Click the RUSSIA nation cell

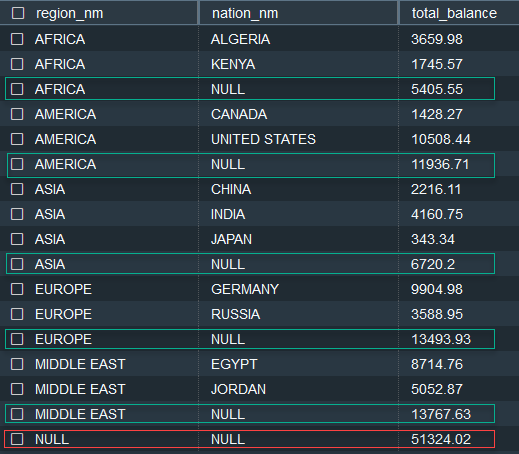click(236, 314)
